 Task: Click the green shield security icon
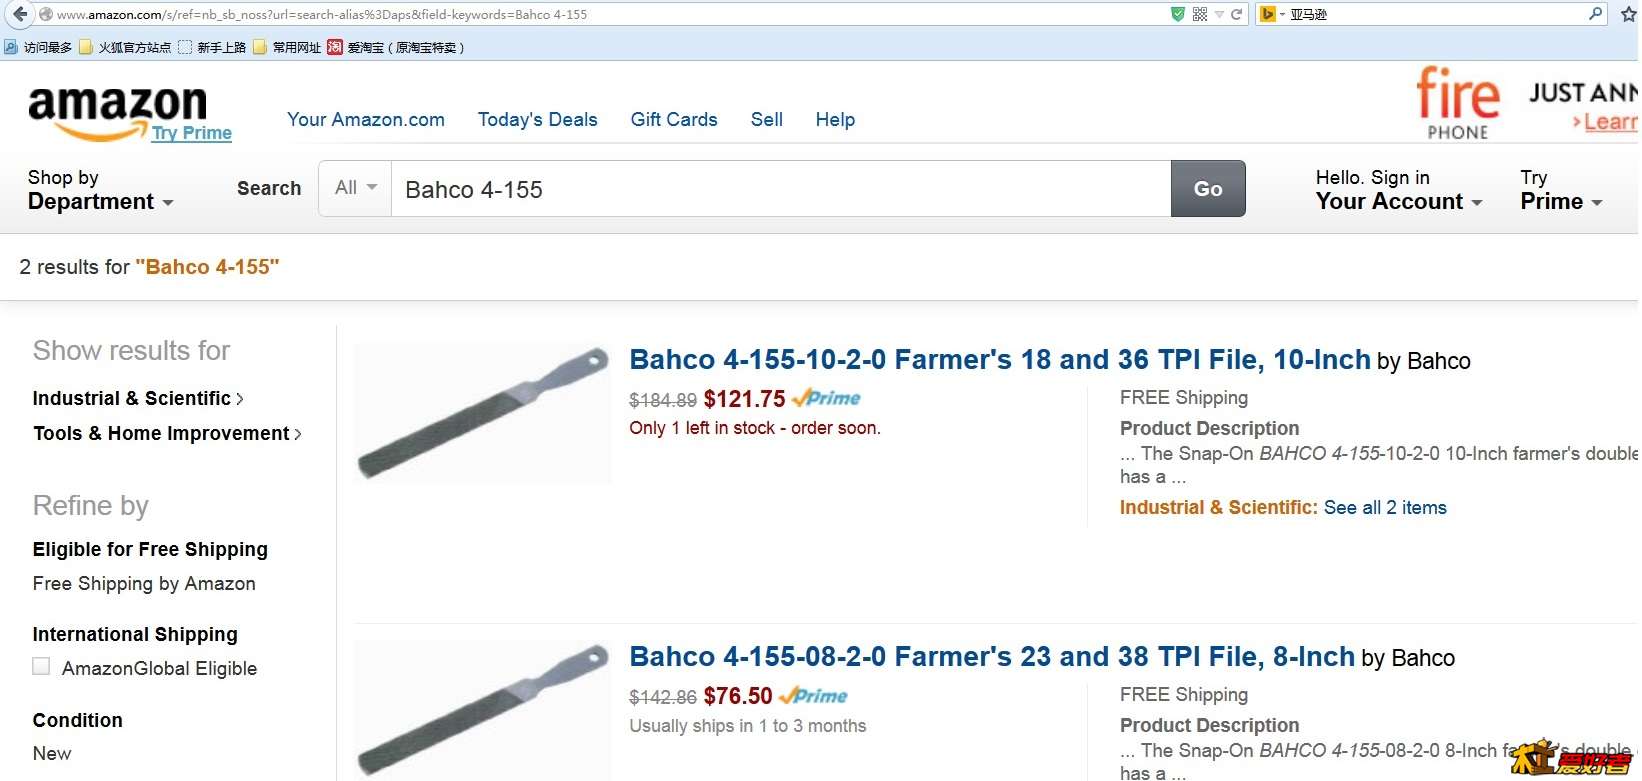(1178, 14)
